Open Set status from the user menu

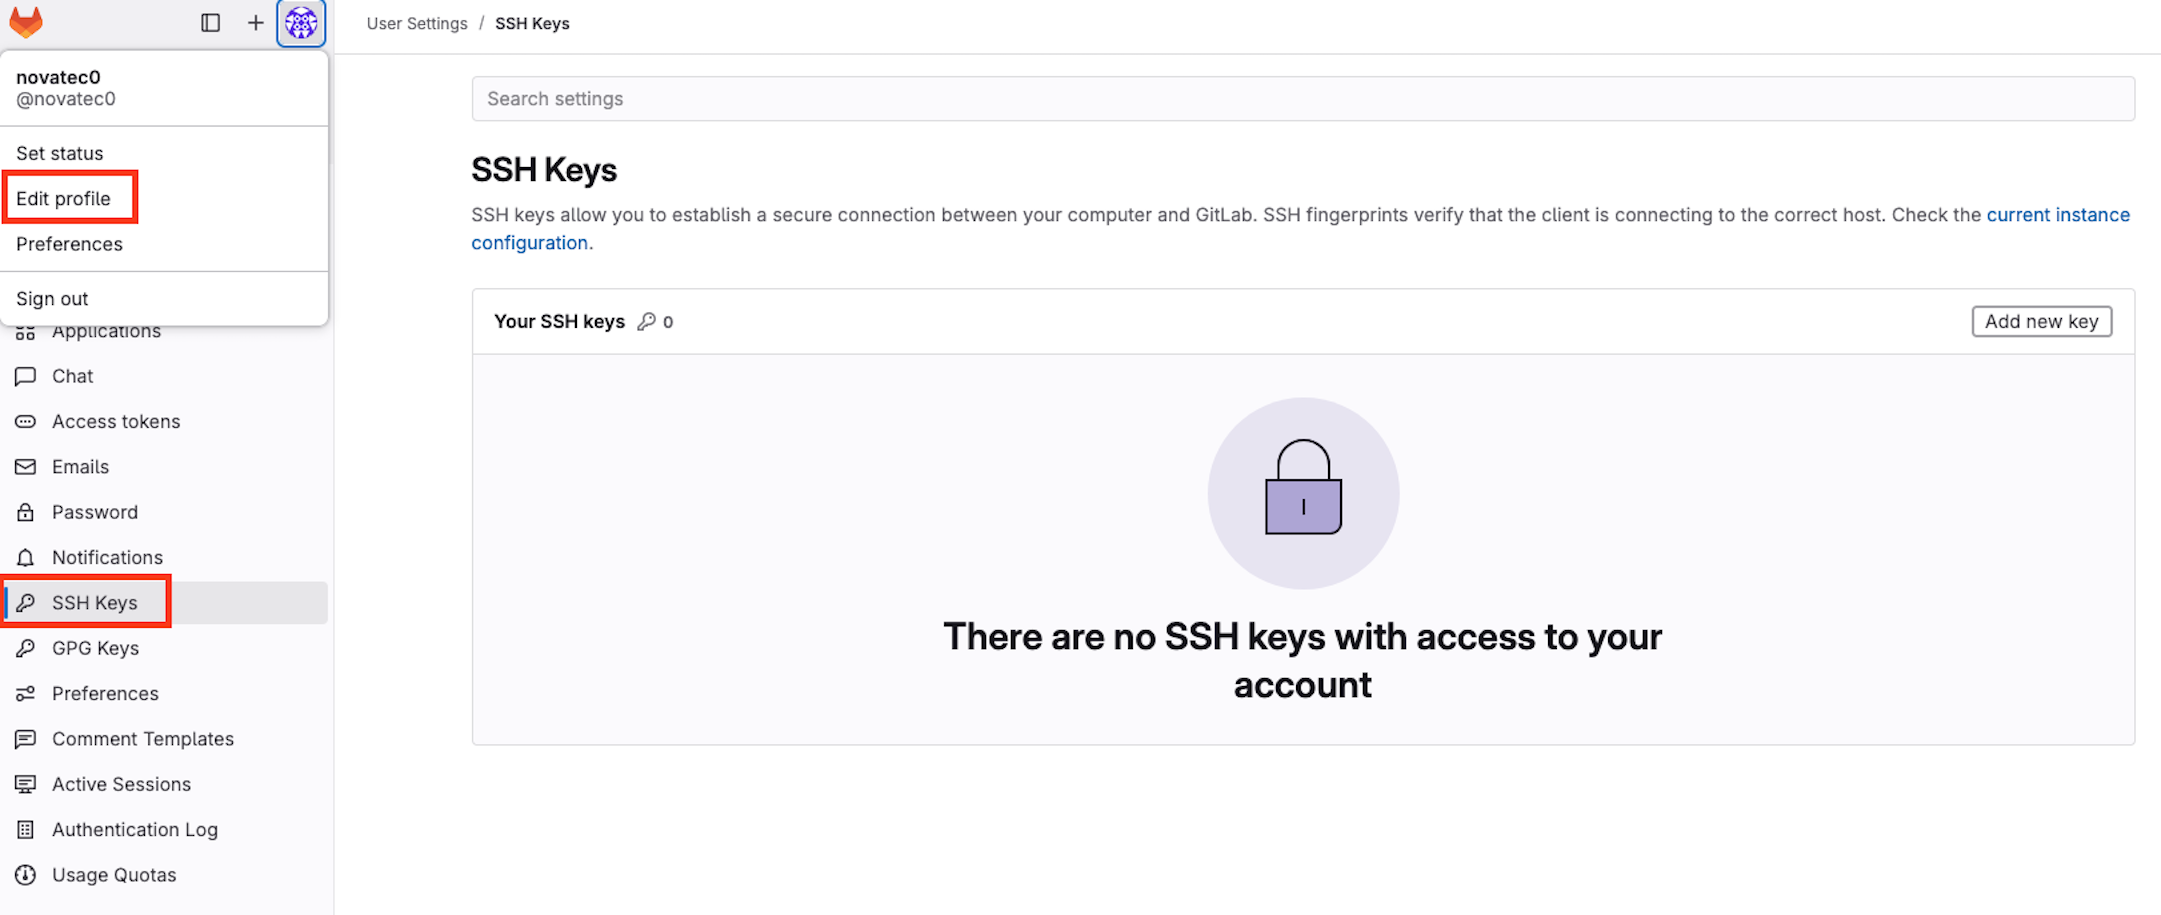coord(59,152)
